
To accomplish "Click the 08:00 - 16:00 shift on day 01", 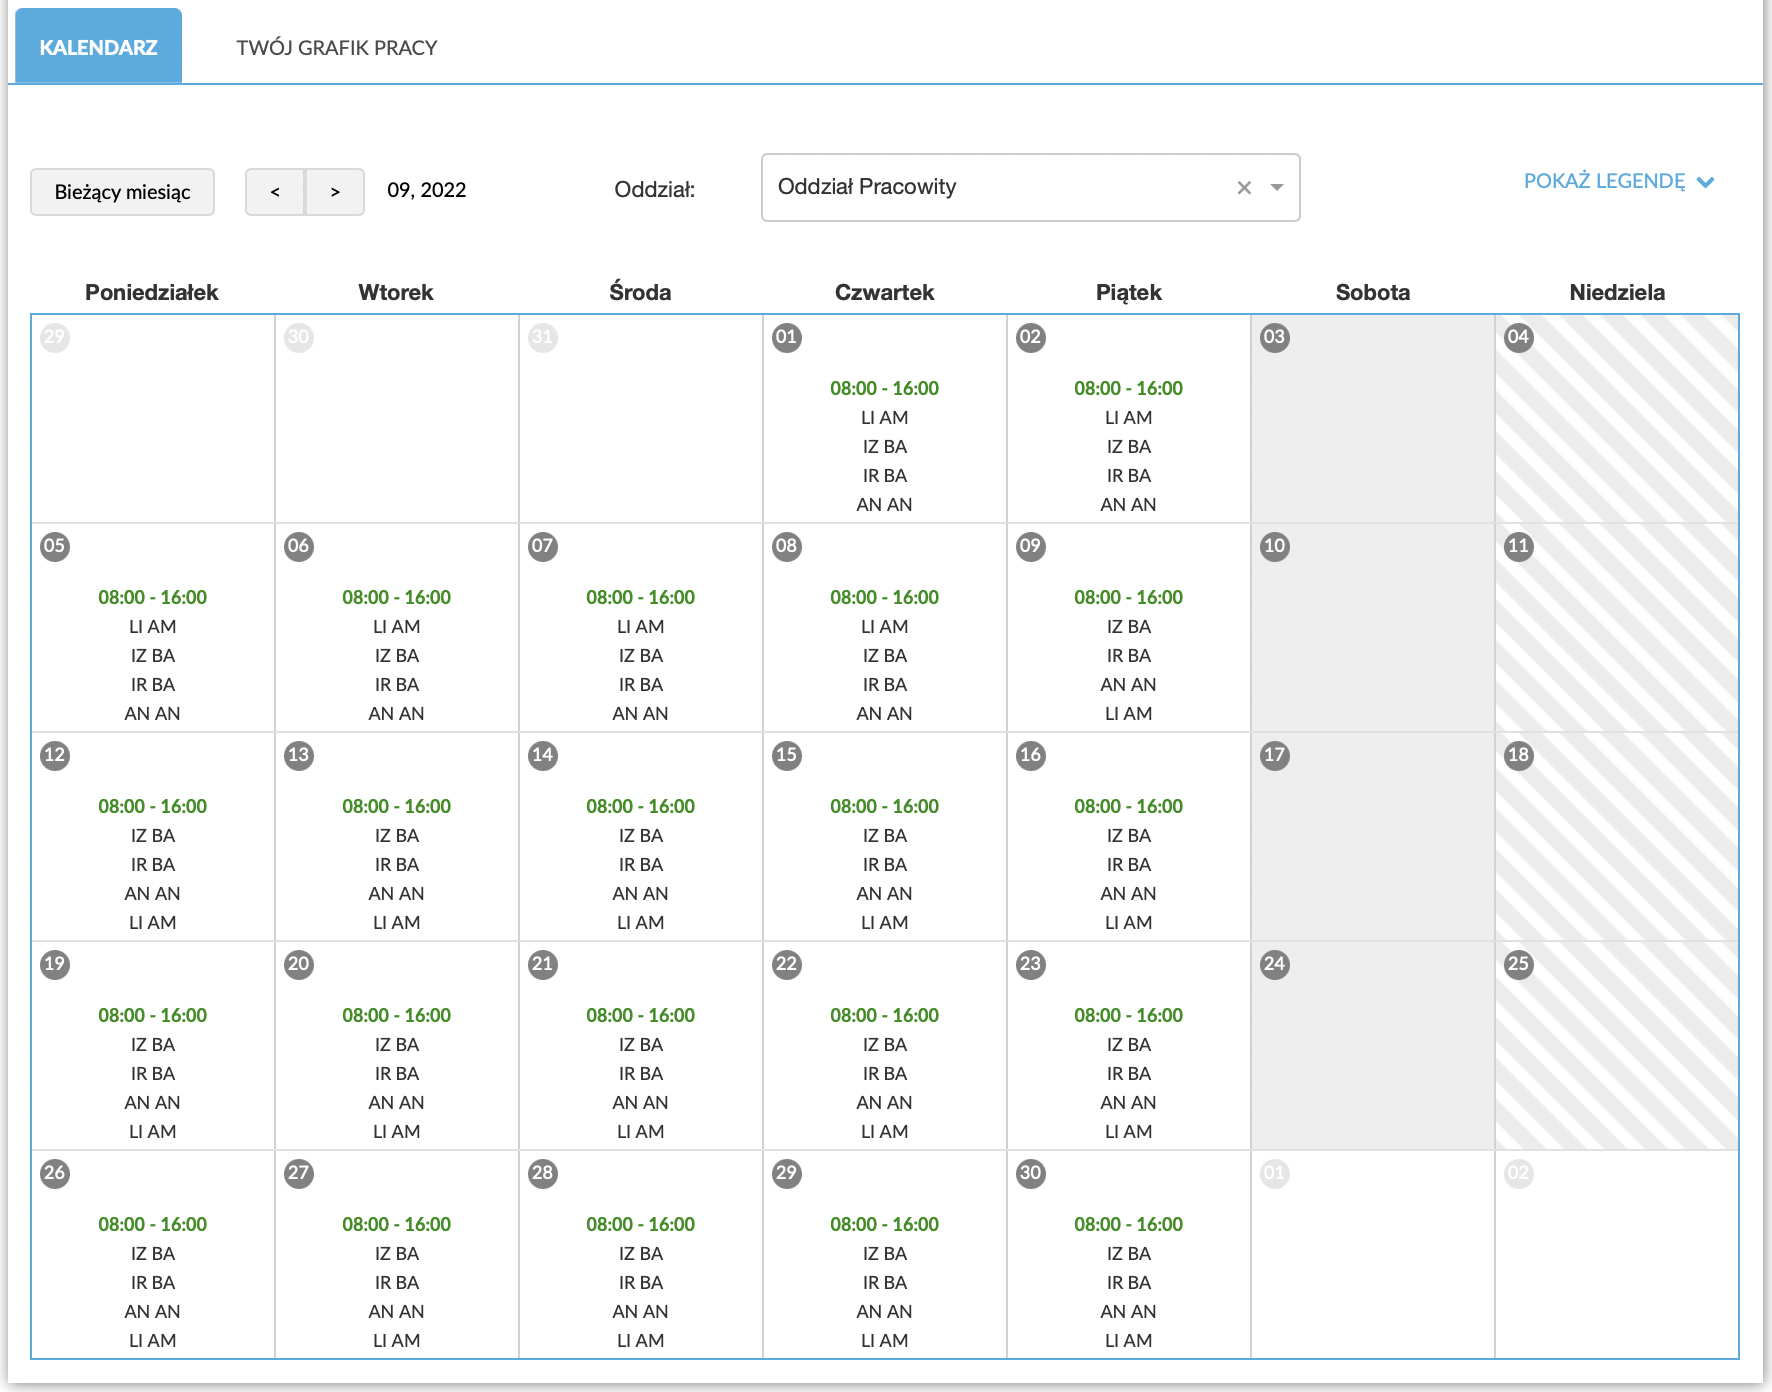I will 885,388.
